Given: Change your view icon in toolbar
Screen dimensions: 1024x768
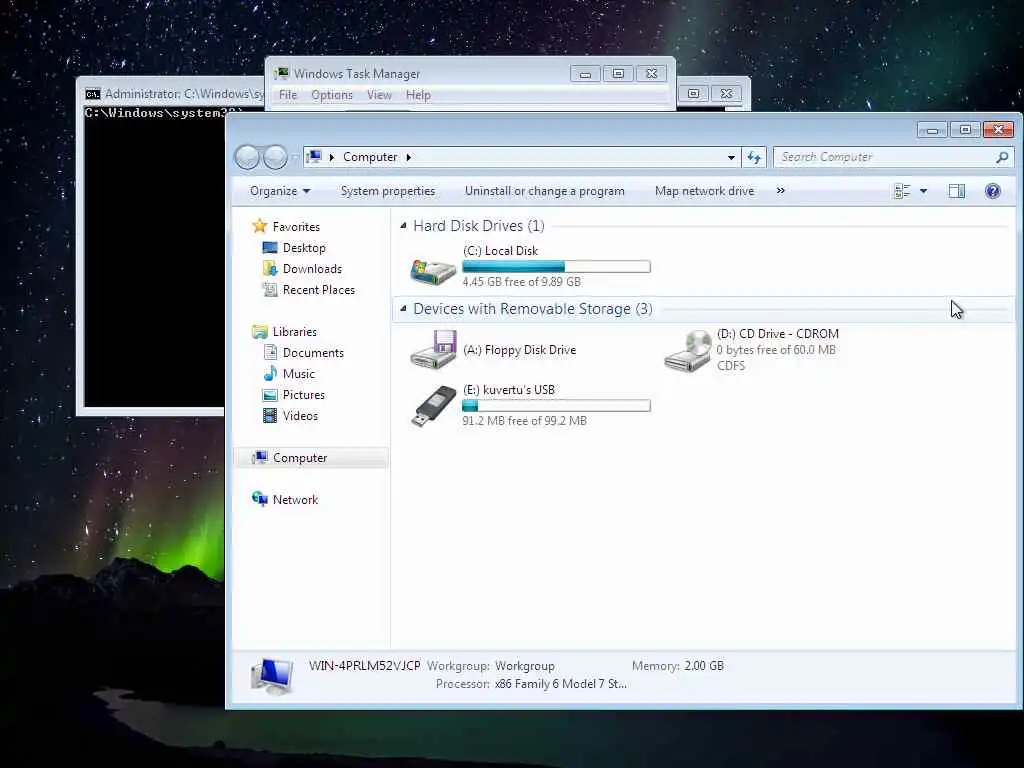Looking at the screenshot, I should 902,191.
